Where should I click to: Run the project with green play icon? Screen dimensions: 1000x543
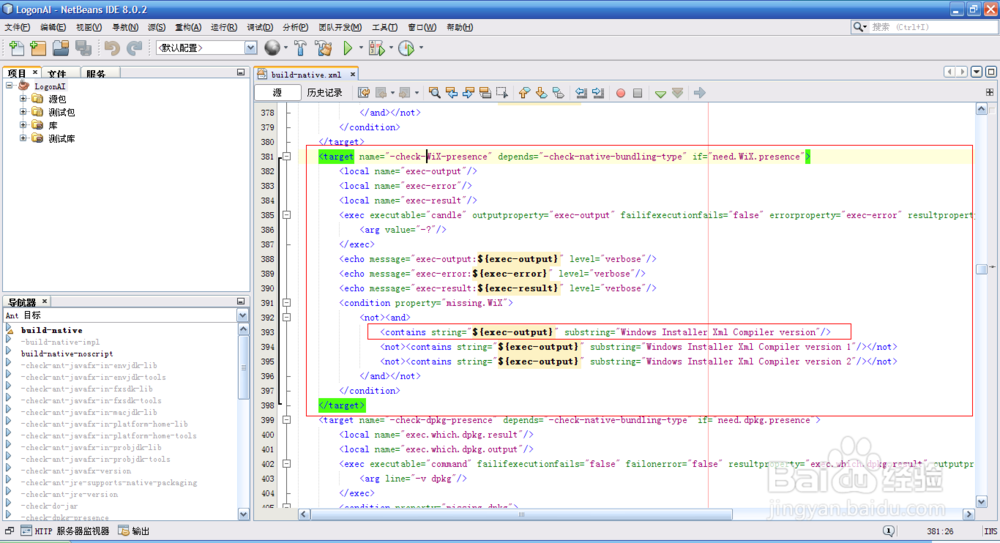[348, 48]
